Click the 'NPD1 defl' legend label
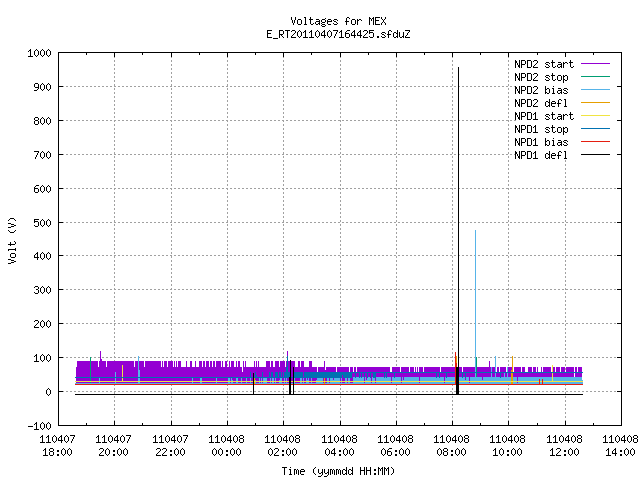 click(541, 155)
